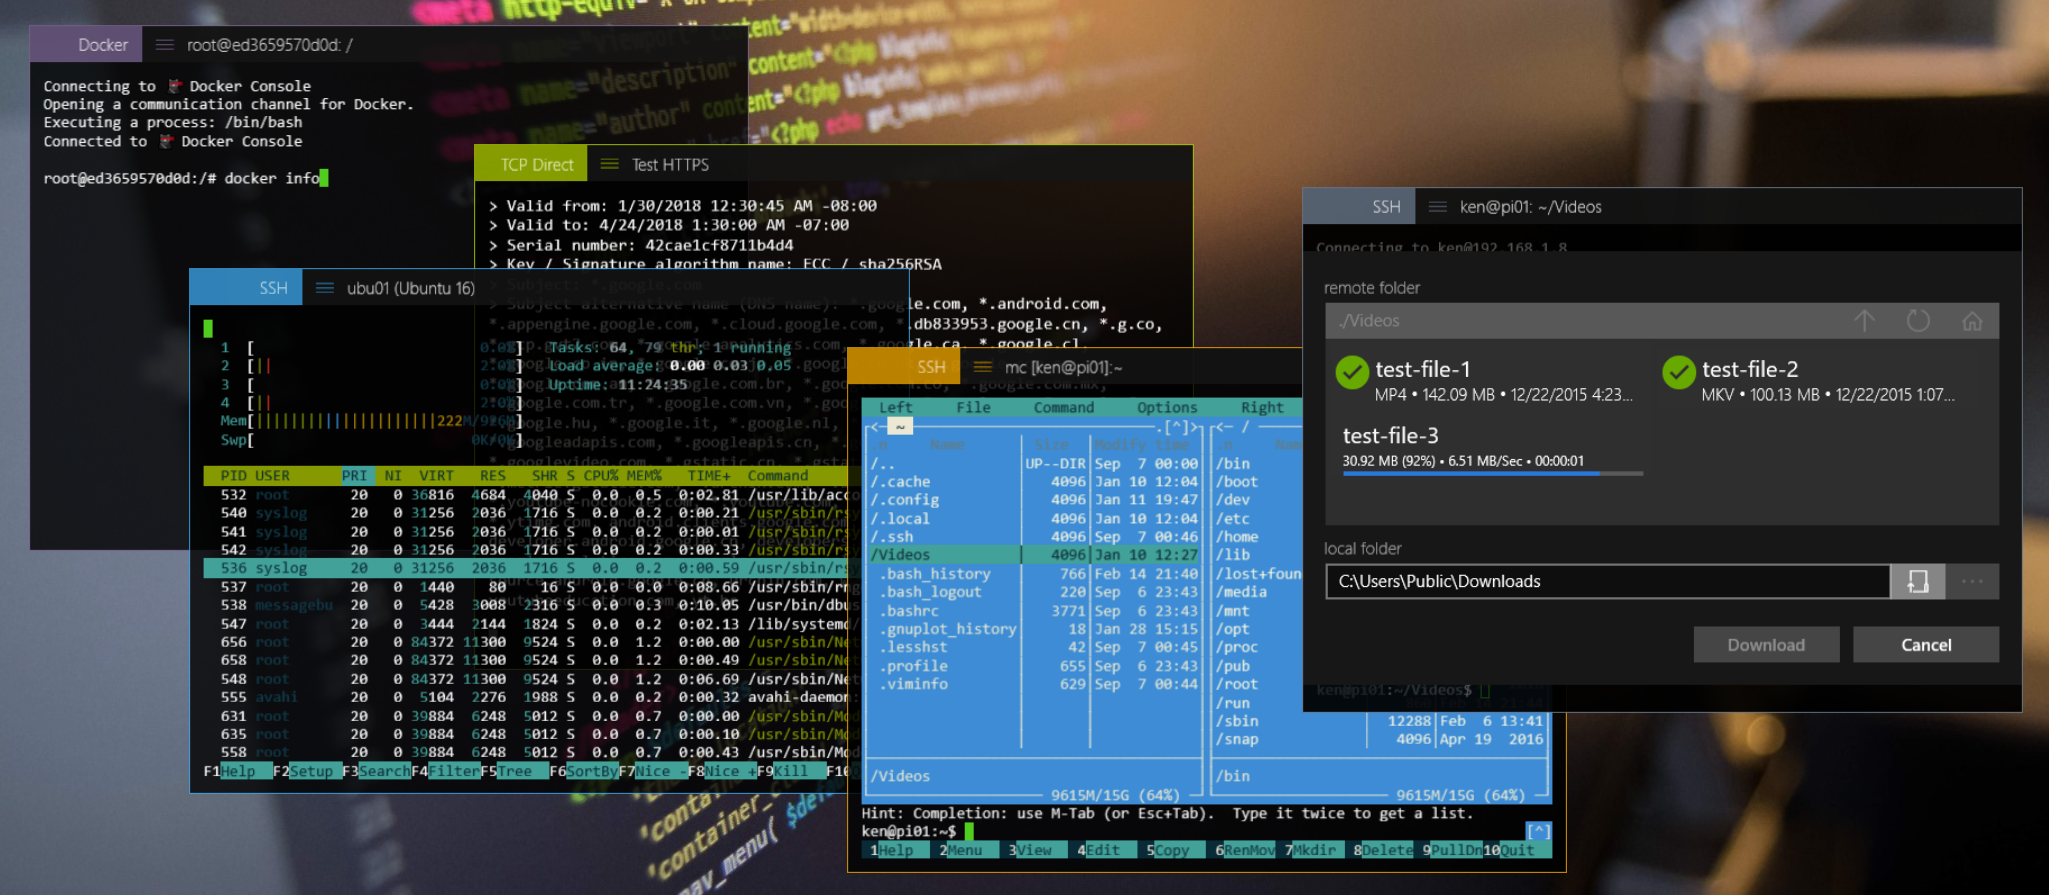Click the local folder picker icon button
Viewport: 2049px width, 895px height.
click(x=1918, y=582)
